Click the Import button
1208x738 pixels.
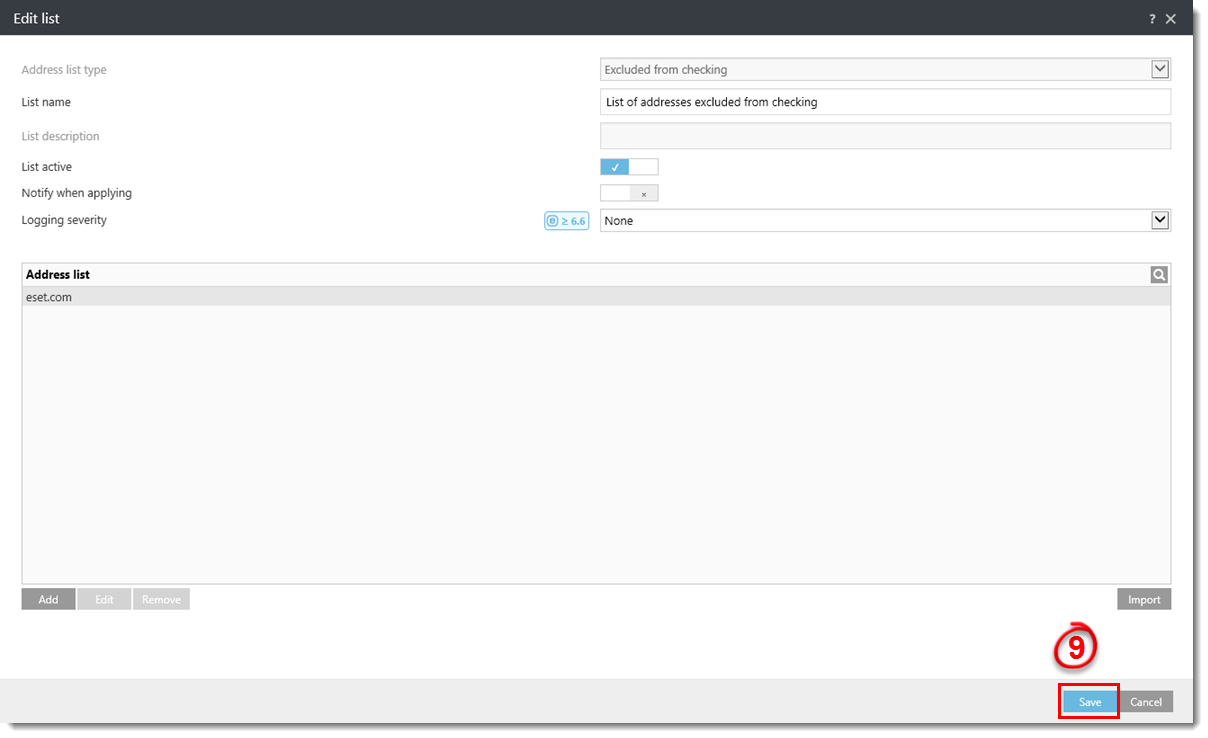point(1144,599)
